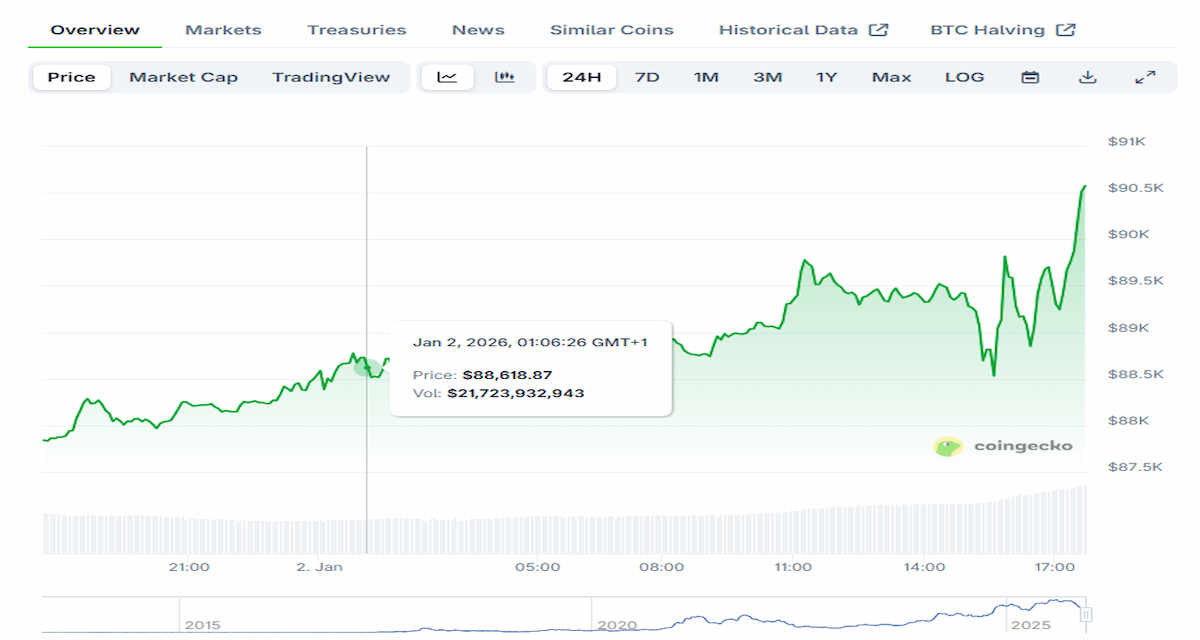1200x640 pixels.
Task: Select the 7D timeframe
Action: pos(647,76)
